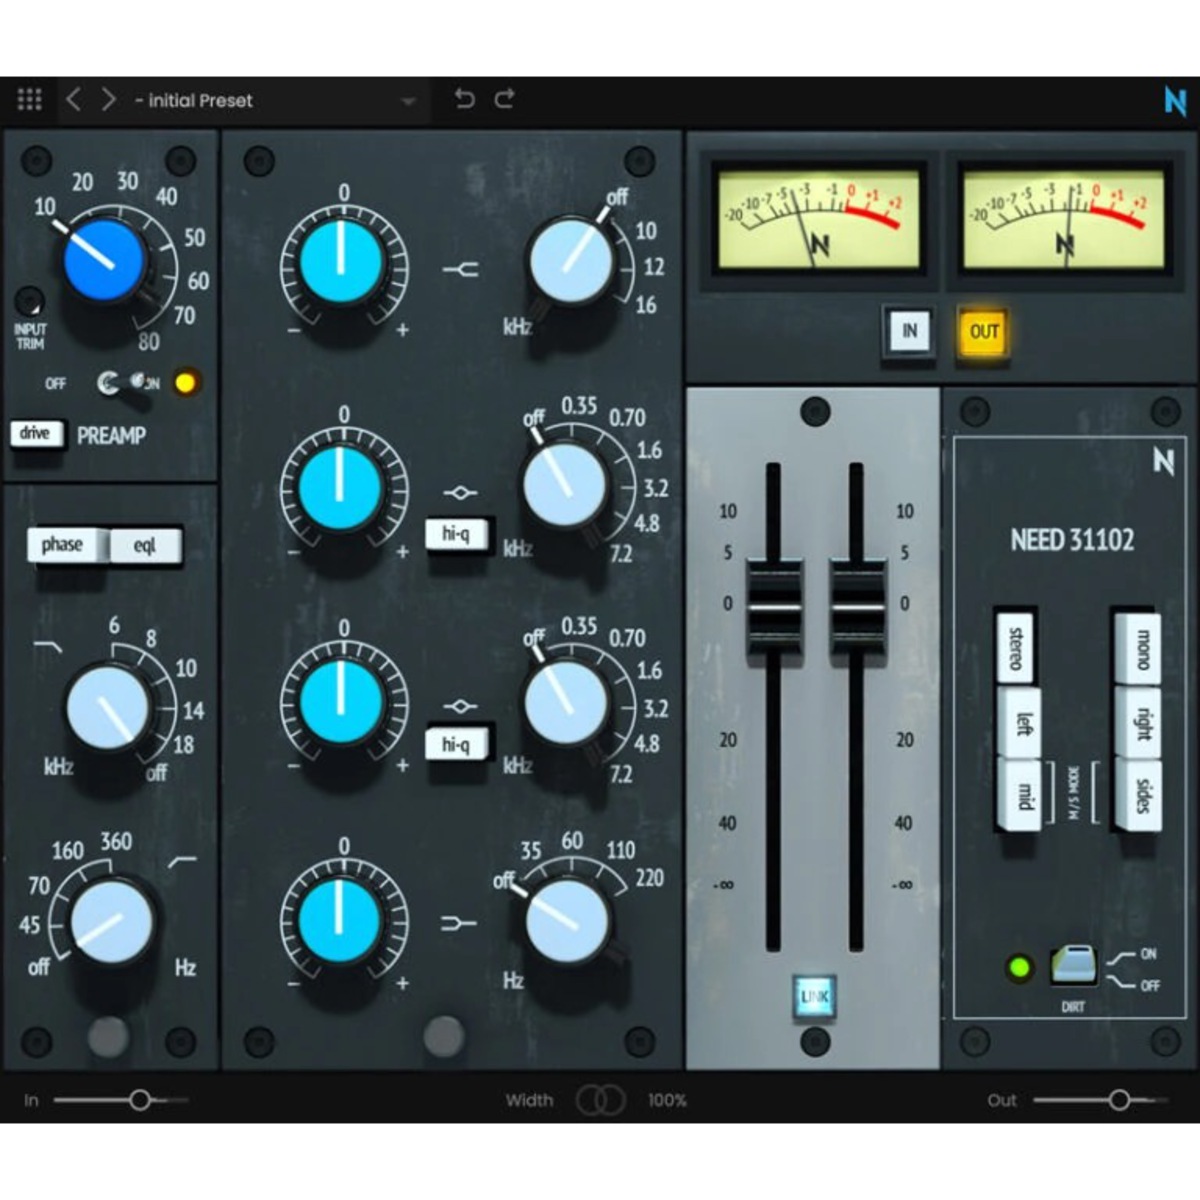Click the left VU meter
This screenshot has height=1200, width=1200.
coord(818,218)
